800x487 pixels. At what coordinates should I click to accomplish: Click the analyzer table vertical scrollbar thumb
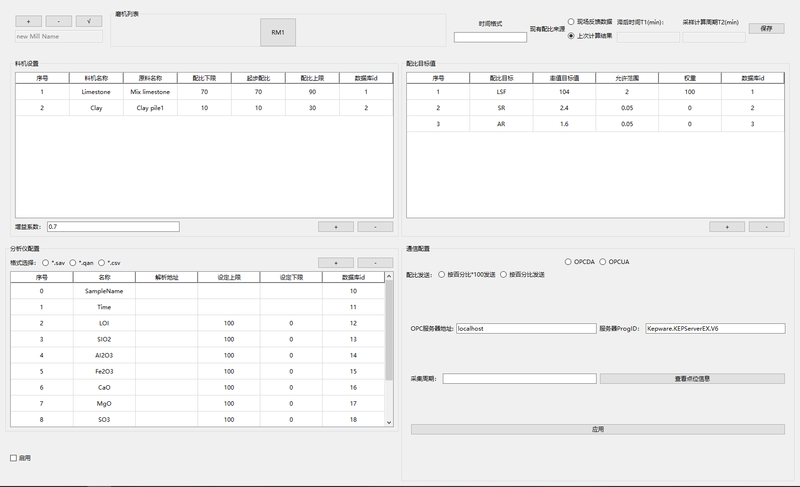click(x=389, y=330)
